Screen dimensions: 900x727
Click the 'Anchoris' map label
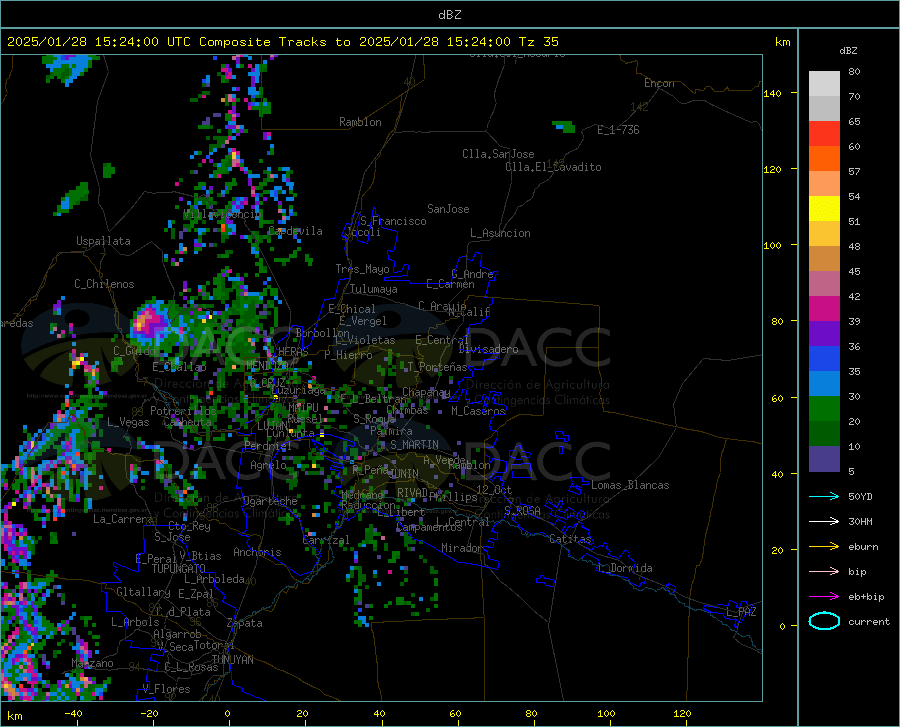257,552
